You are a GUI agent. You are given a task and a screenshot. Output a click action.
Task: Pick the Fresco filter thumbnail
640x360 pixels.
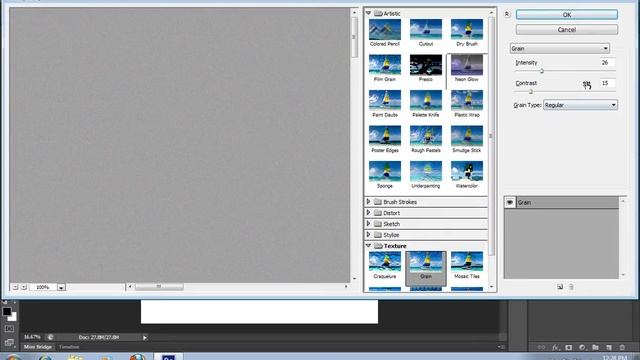click(426, 65)
